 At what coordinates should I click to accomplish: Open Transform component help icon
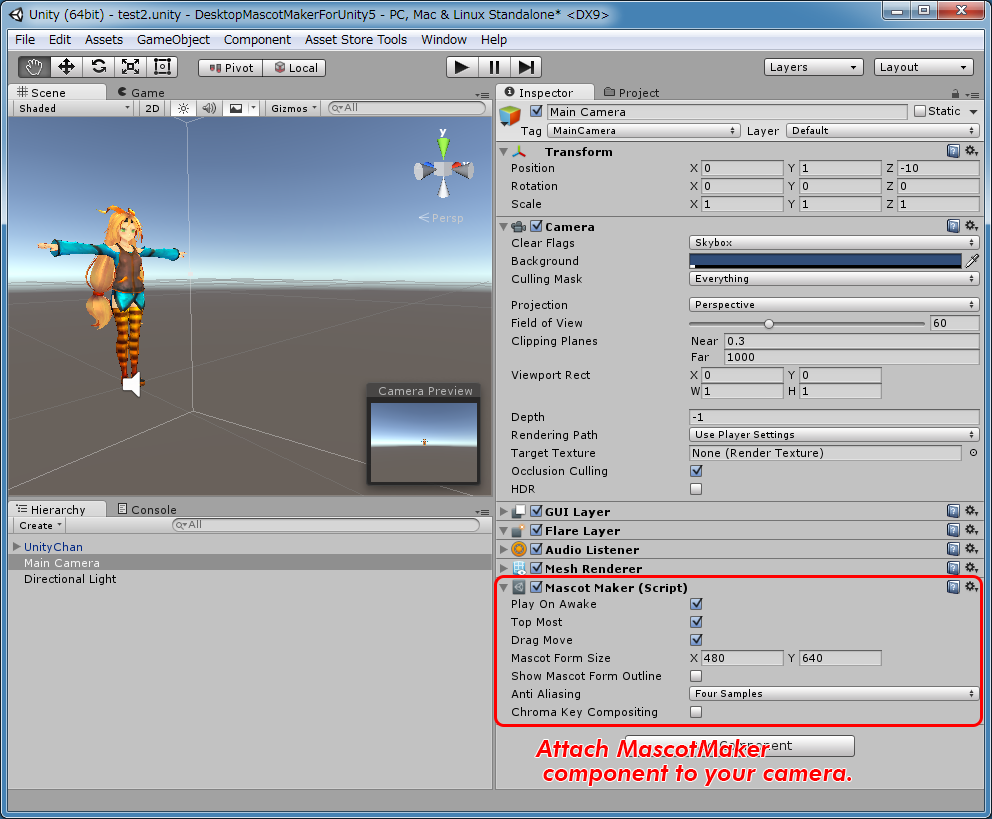tap(953, 151)
